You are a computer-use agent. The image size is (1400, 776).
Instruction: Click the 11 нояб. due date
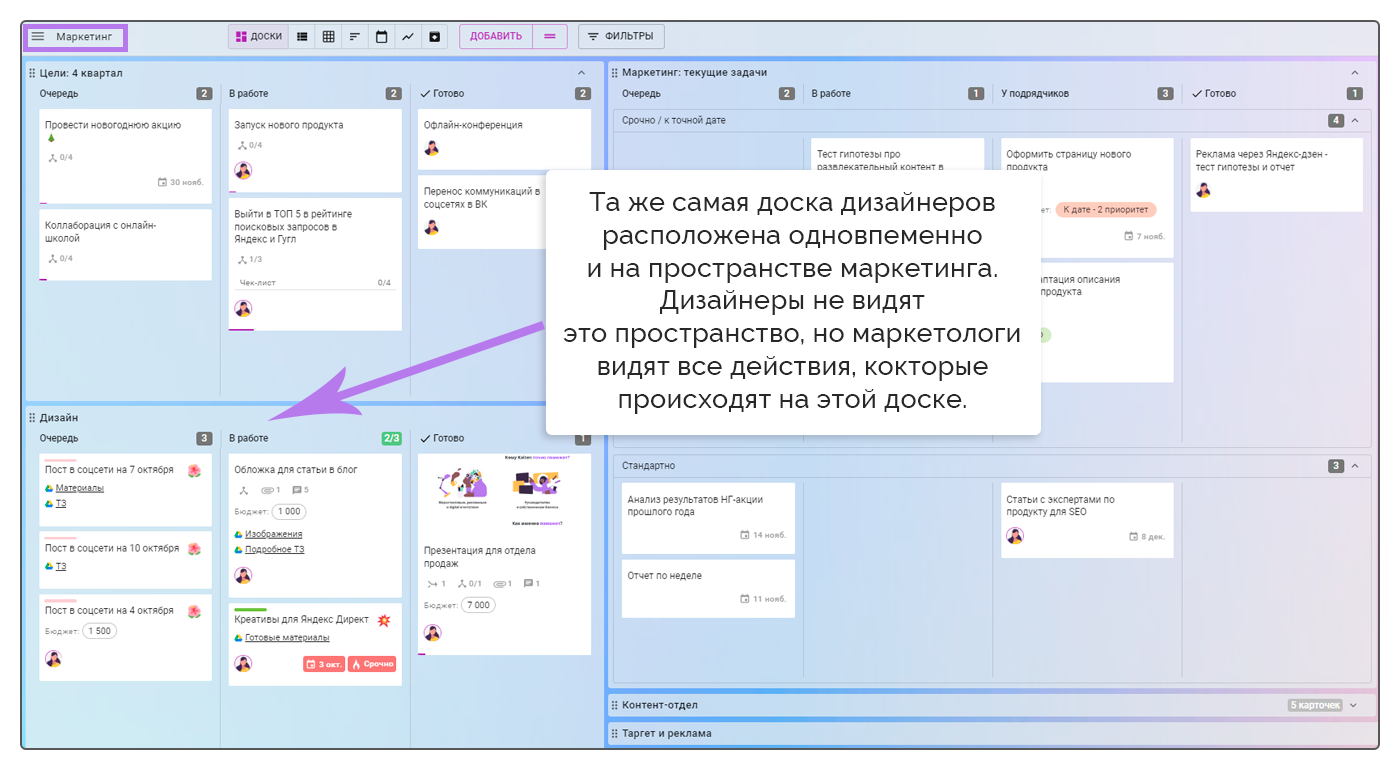tap(763, 599)
